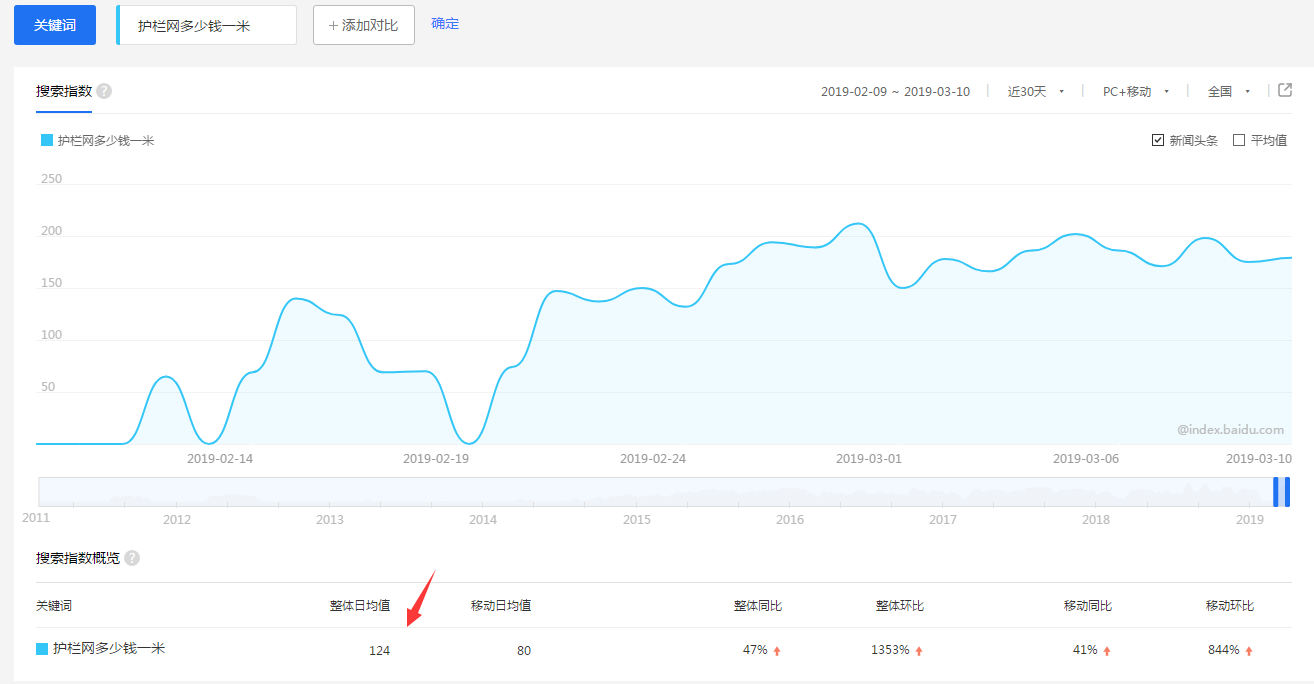Click the red up arrow beside 47%

(777, 651)
